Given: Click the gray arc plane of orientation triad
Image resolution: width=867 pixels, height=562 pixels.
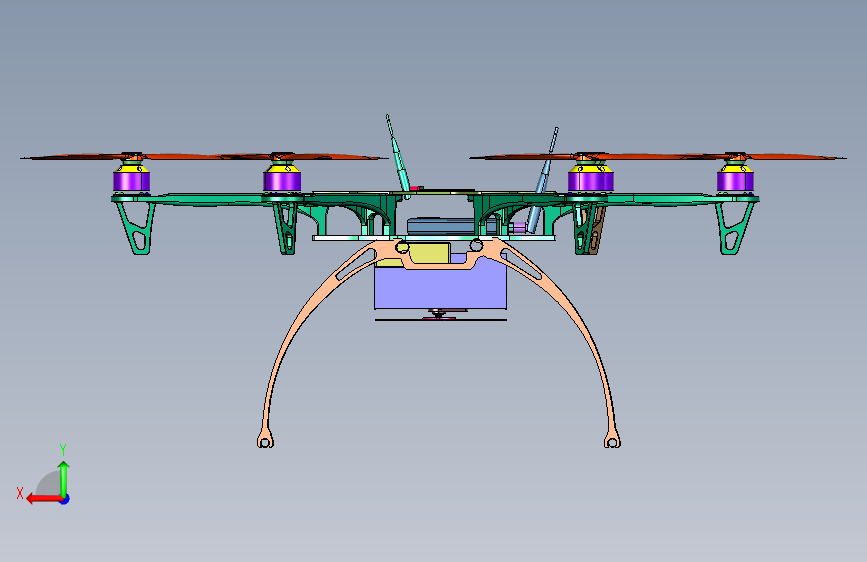Looking at the screenshot, I should click(x=48, y=483).
